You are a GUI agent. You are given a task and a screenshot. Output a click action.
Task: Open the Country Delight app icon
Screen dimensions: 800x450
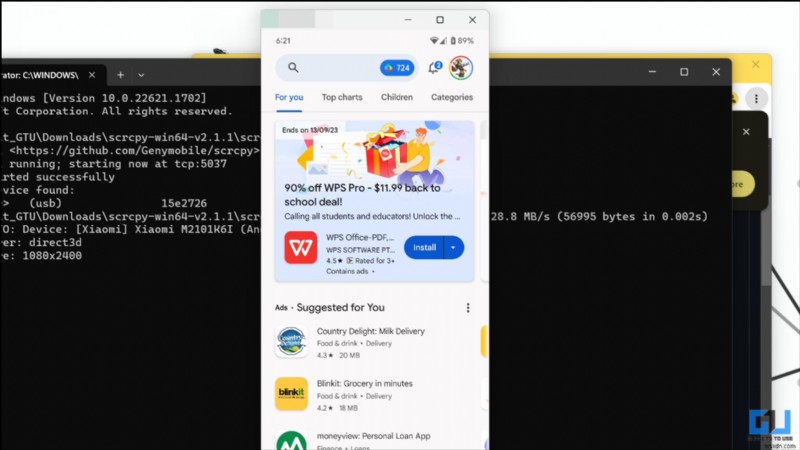291,341
